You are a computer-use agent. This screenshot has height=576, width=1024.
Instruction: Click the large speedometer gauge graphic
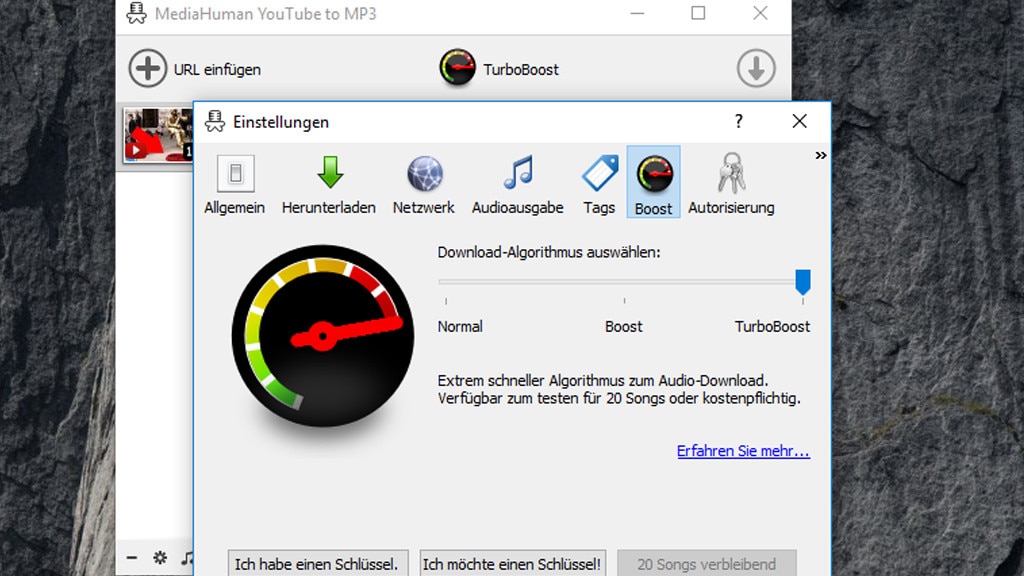click(x=323, y=336)
